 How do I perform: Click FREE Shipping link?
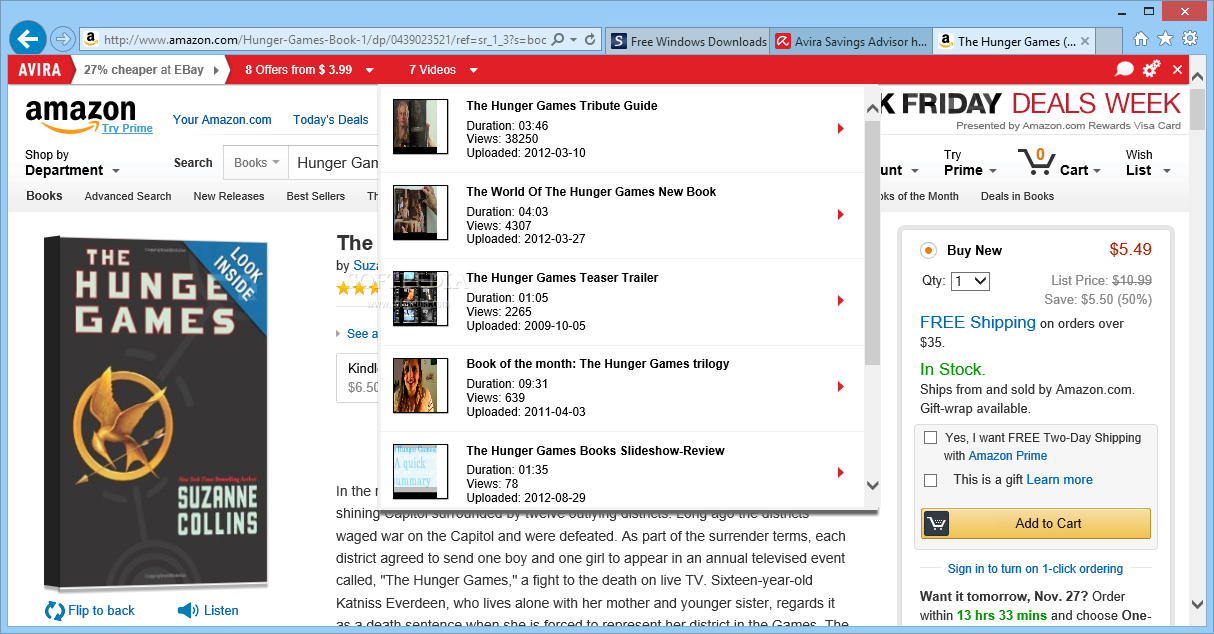(x=978, y=322)
